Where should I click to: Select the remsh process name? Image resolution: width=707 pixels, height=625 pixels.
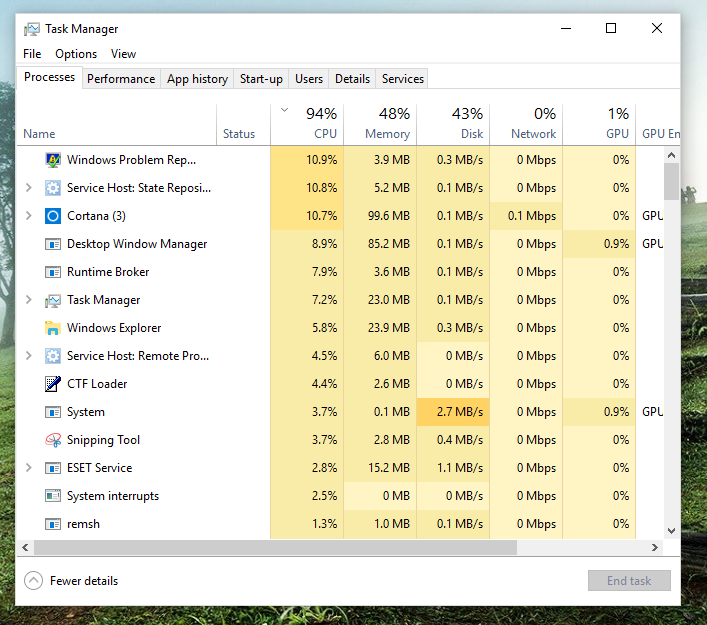point(83,524)
